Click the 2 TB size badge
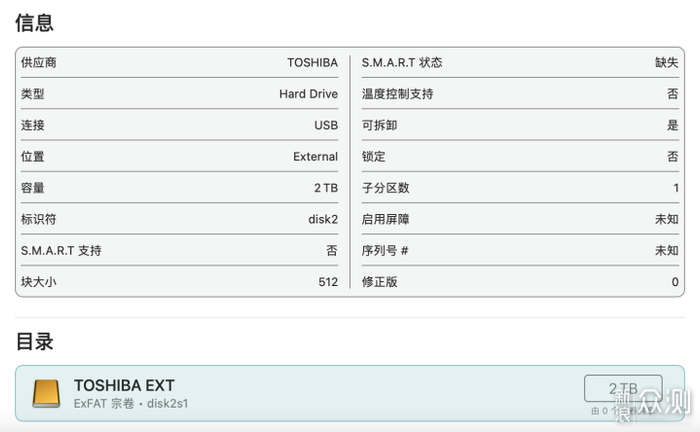Image resolution: width=700 pixels, height=432 pixels. click(623, 388)
